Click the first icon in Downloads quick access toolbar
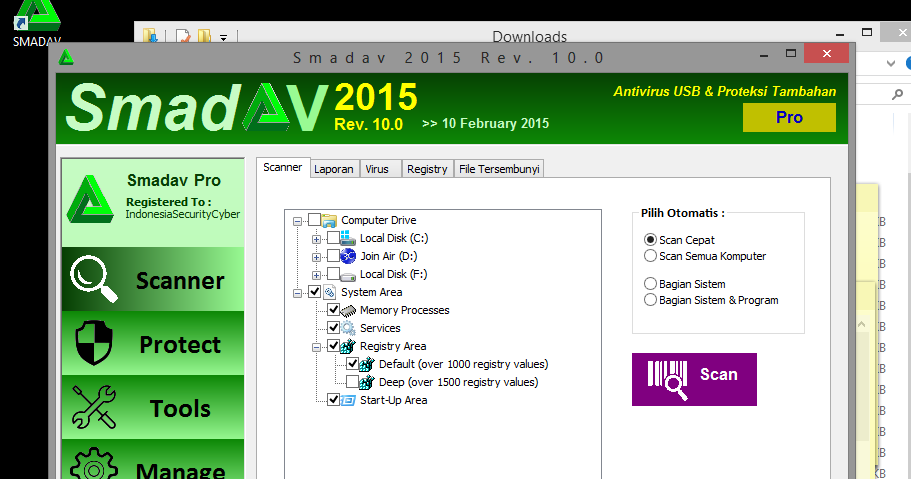Screen dimensions: 911x479 150,36
